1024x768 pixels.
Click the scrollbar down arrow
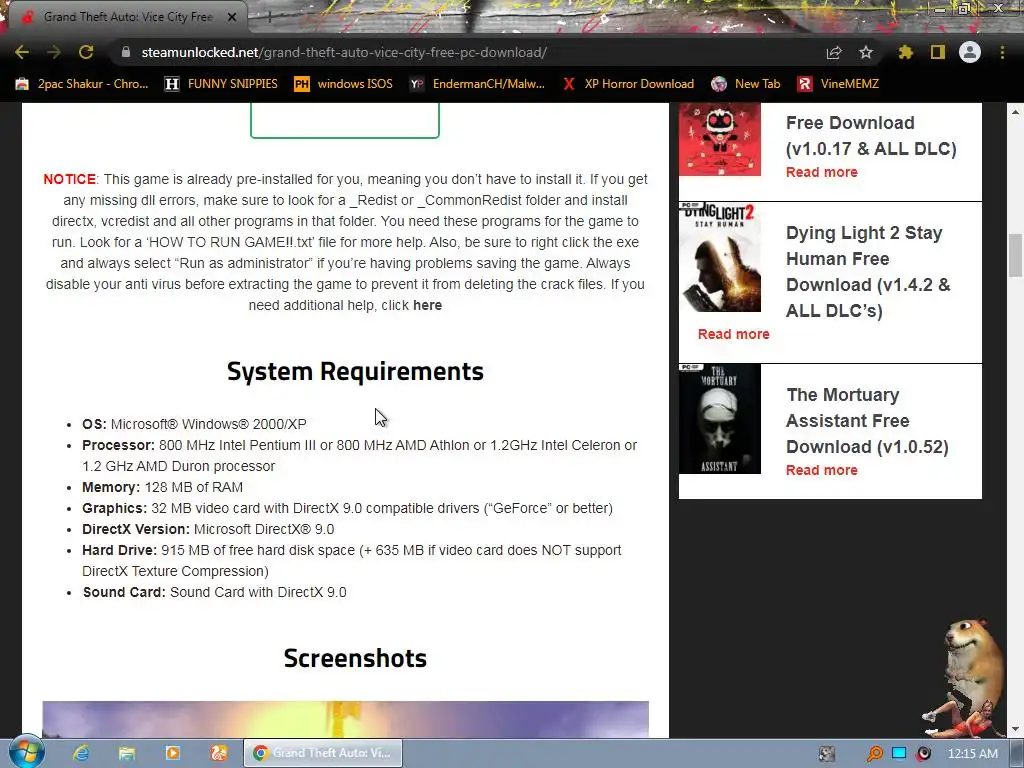tap(1016, 729)
